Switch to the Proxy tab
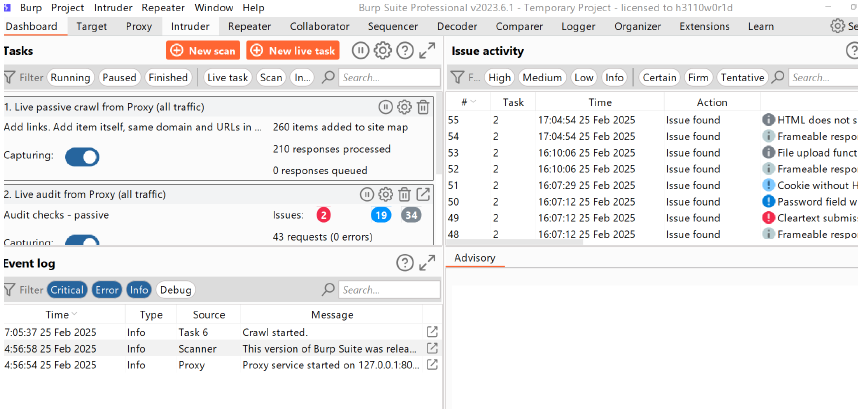Image resolution: width=862 pixels, height=413 pixels. 139,26
